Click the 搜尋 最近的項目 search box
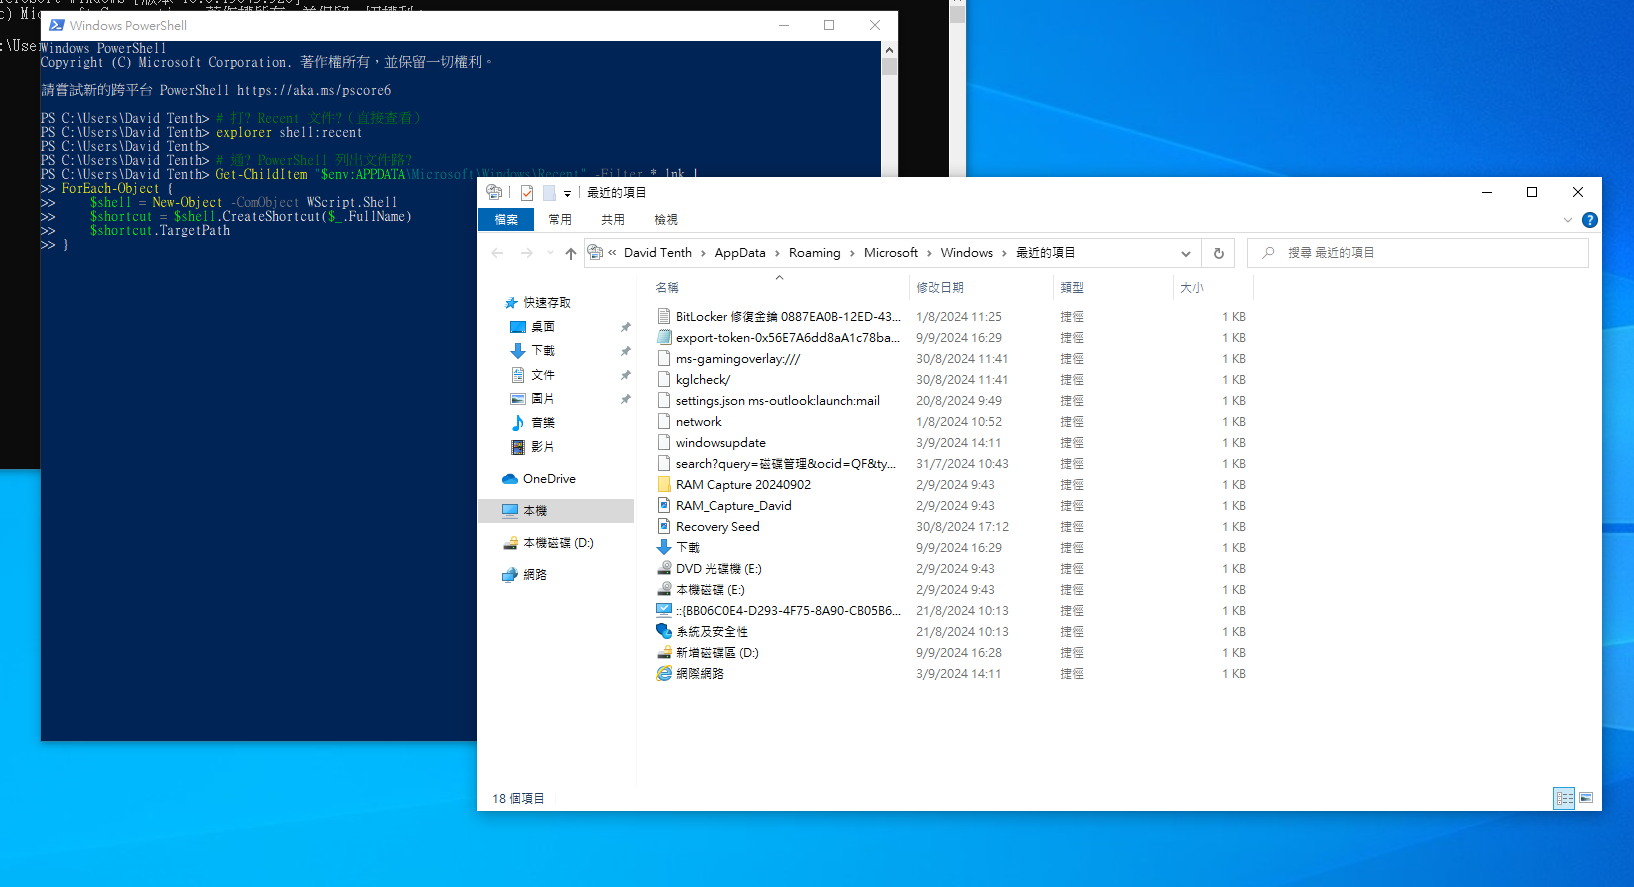This screenshot has width=1634, height=887. 1418,253
